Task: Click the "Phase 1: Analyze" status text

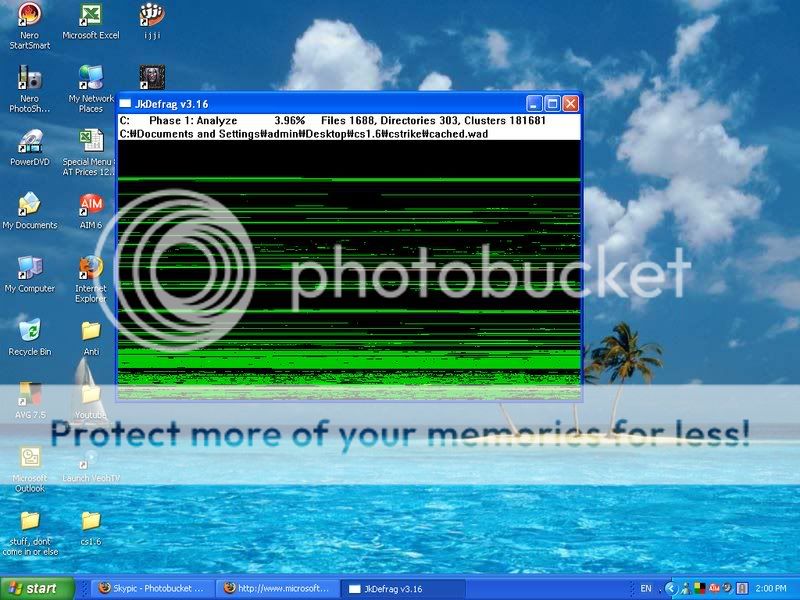Action: pos(193,121)
